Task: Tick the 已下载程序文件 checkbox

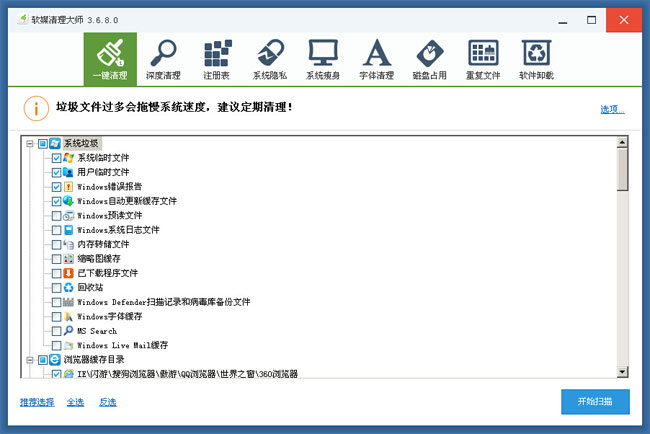Action: click(56, 274)
